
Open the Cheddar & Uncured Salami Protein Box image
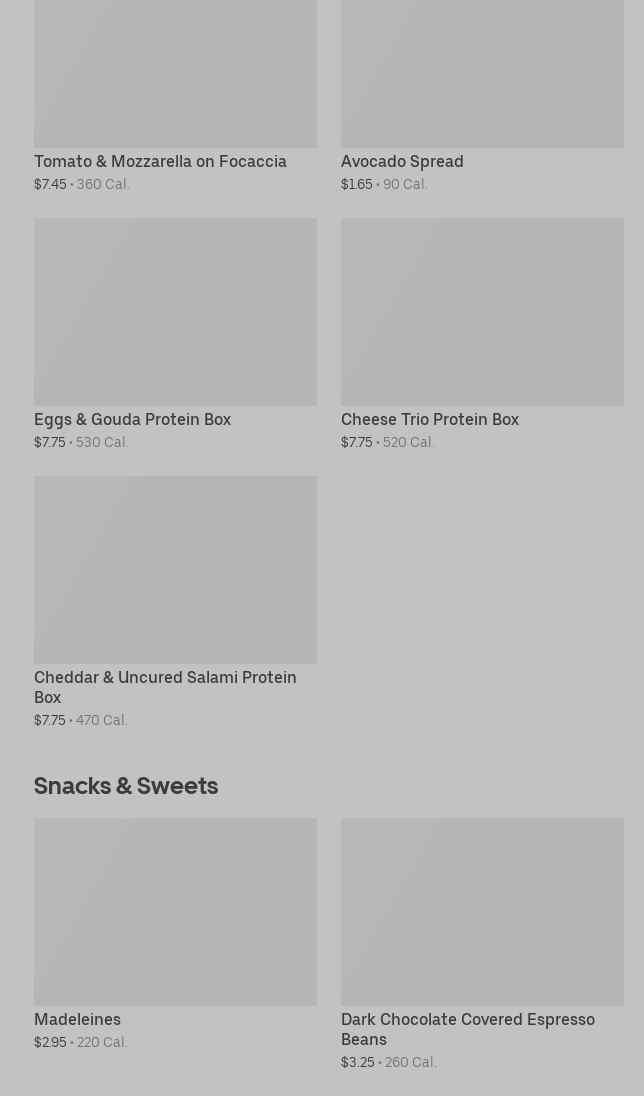click(x=175, y=570)
